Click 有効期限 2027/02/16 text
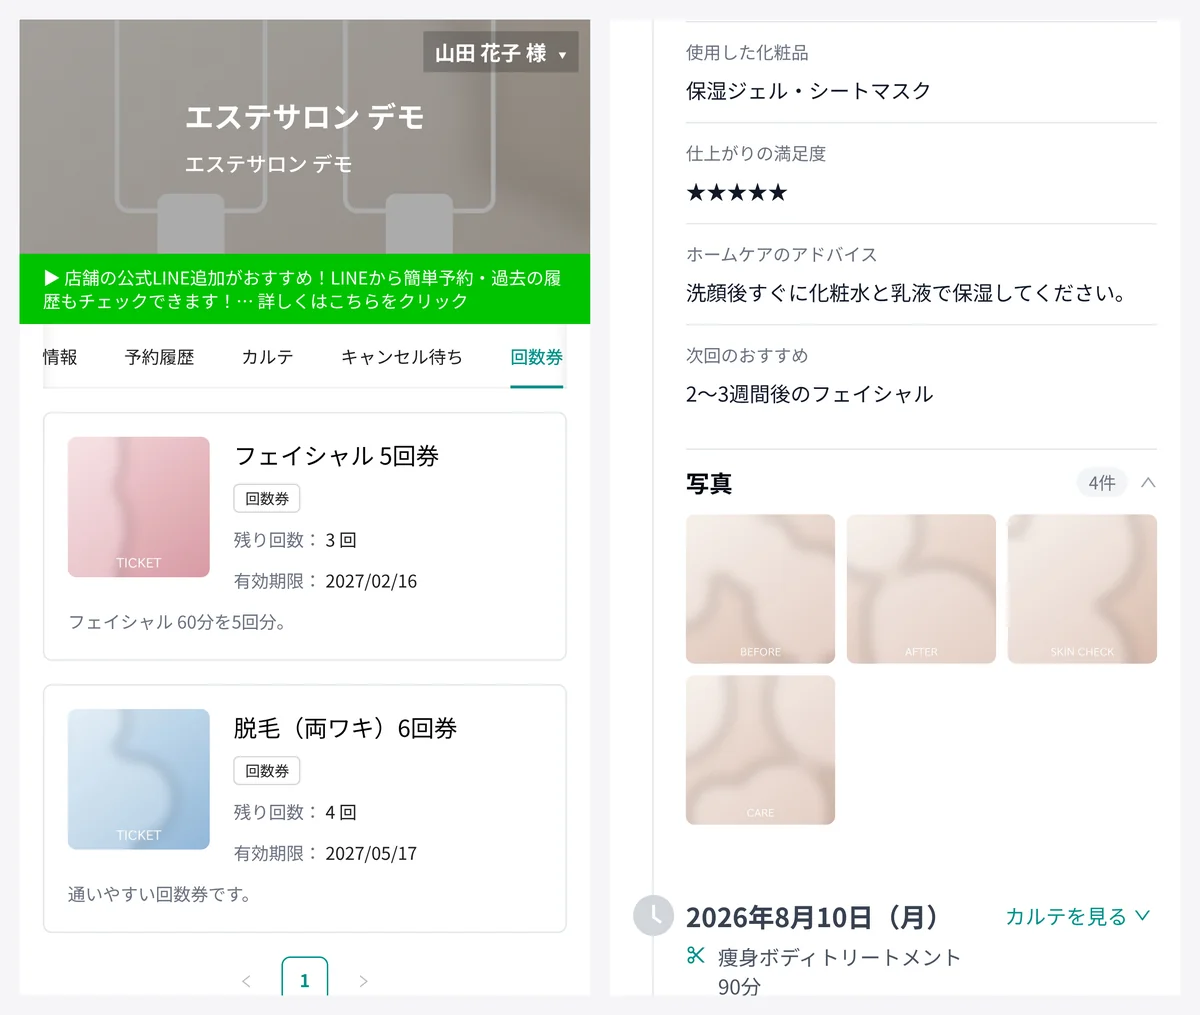The height and width of the screenshot is (1015, 1200). pyautogui.click(x=326, y=581)
